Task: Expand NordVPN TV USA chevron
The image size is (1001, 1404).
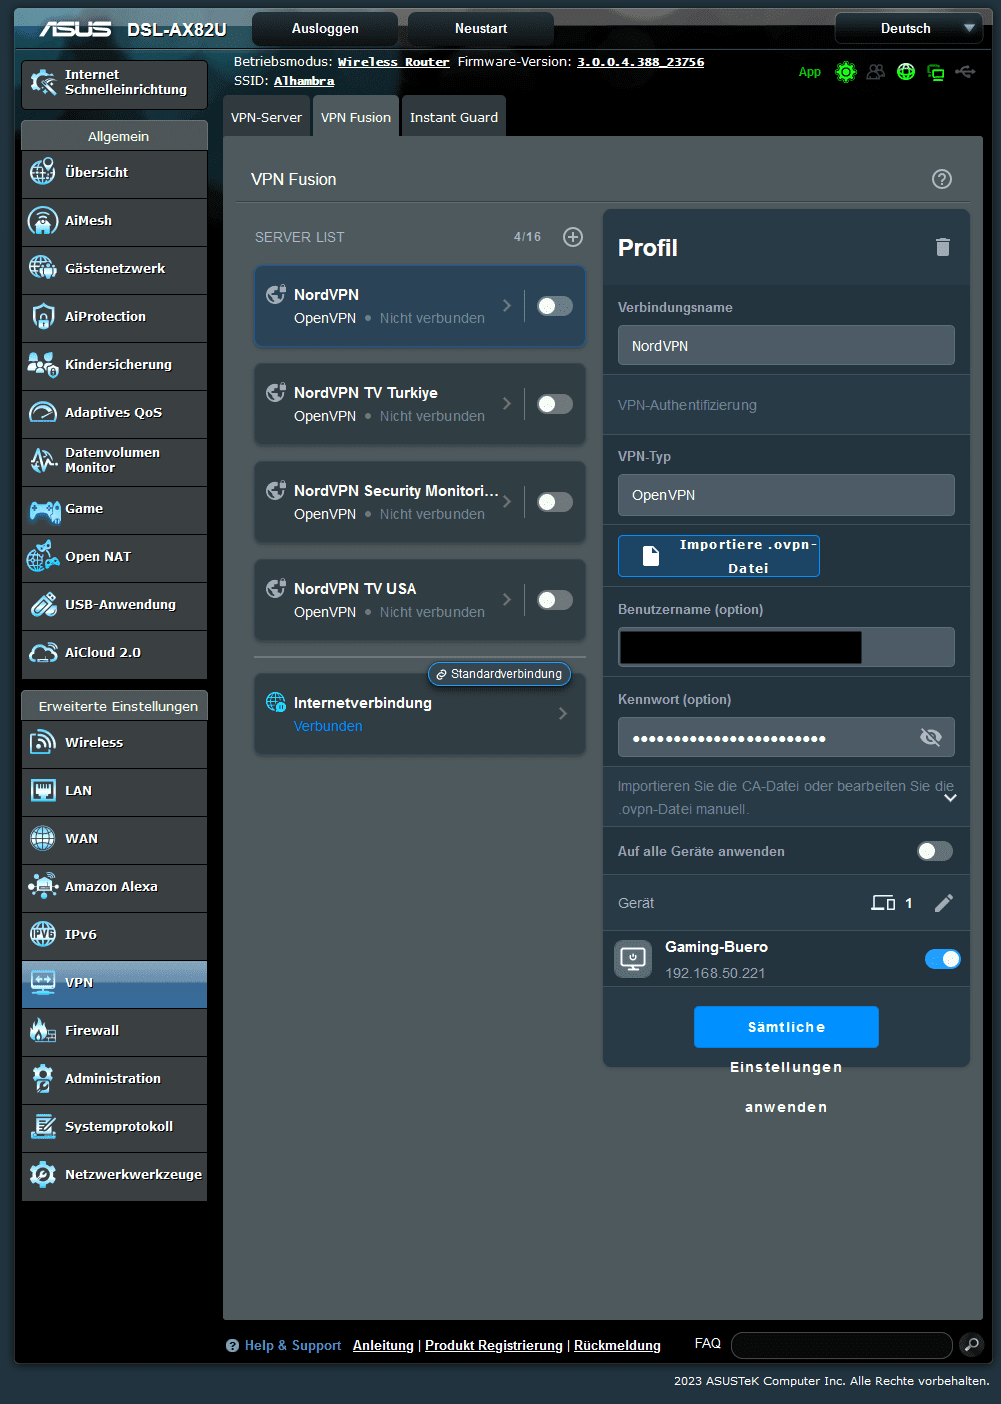Action: coord(507,600)
